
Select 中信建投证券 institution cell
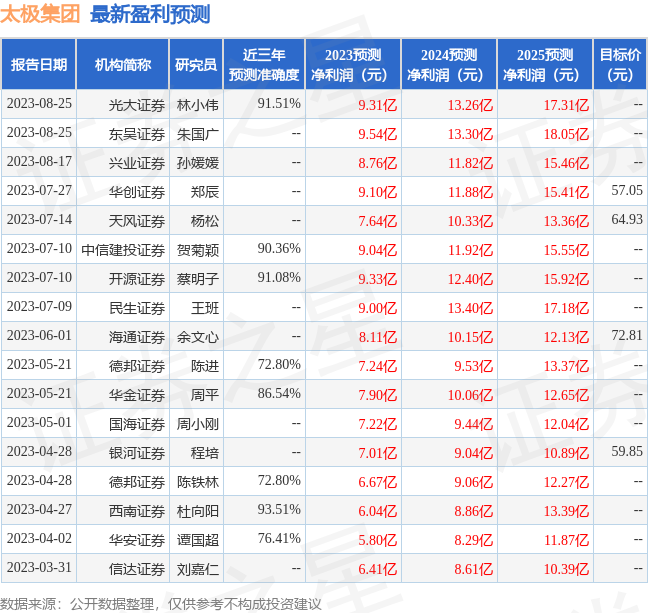tap(123, 250)
